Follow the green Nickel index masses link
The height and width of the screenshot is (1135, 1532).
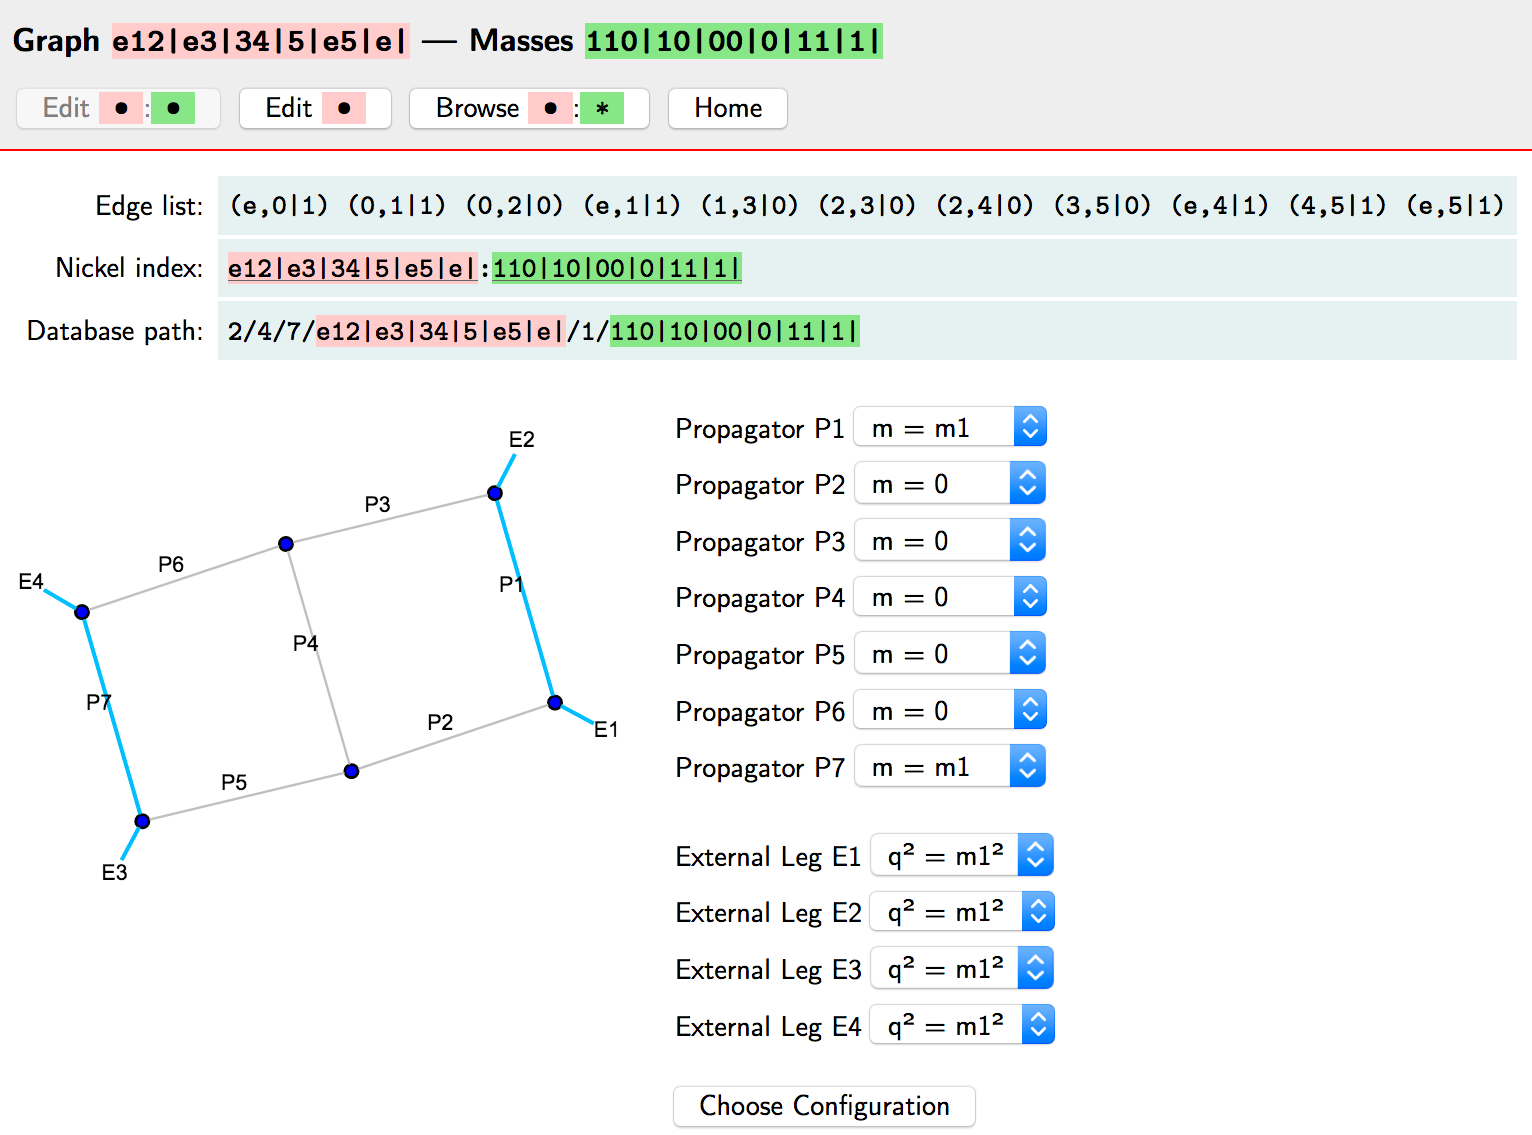point(617,268)
